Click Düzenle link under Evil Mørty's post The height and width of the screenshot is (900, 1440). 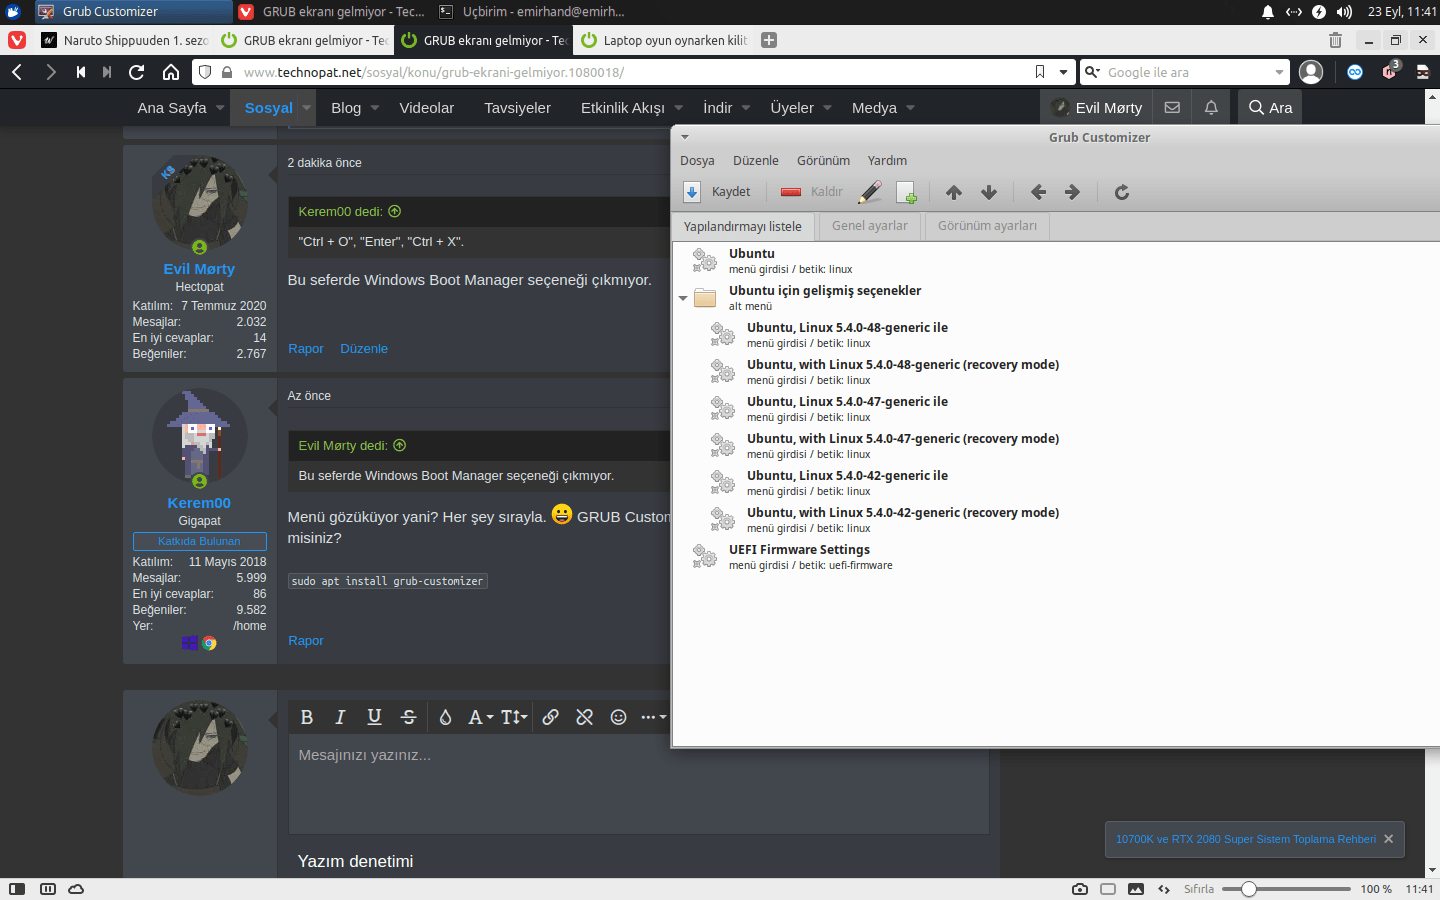point(364,348)
